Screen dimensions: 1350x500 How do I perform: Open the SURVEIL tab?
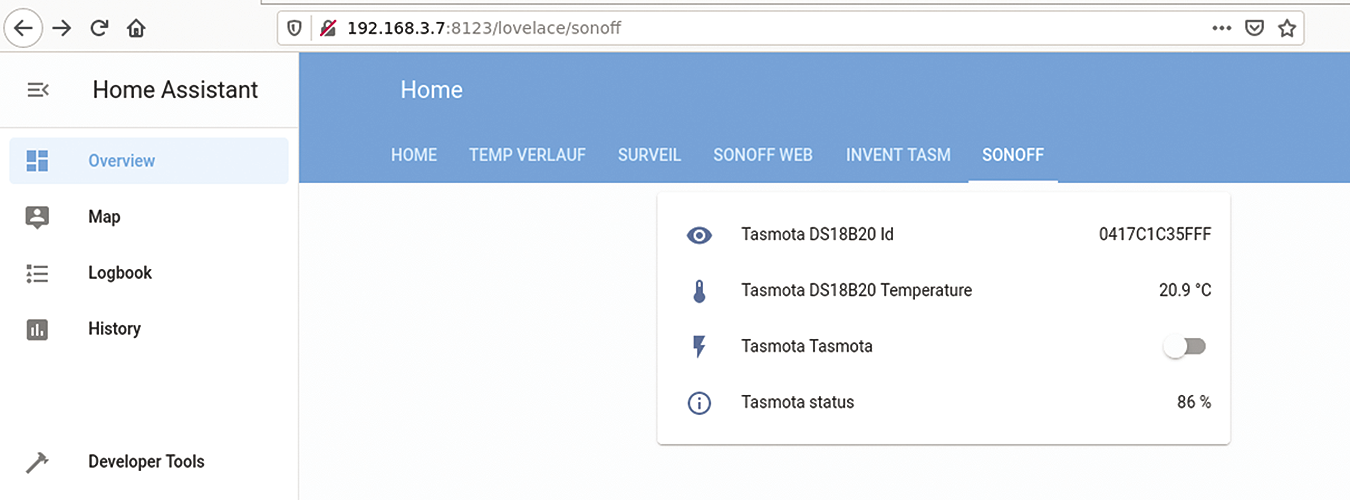(649, 155)
